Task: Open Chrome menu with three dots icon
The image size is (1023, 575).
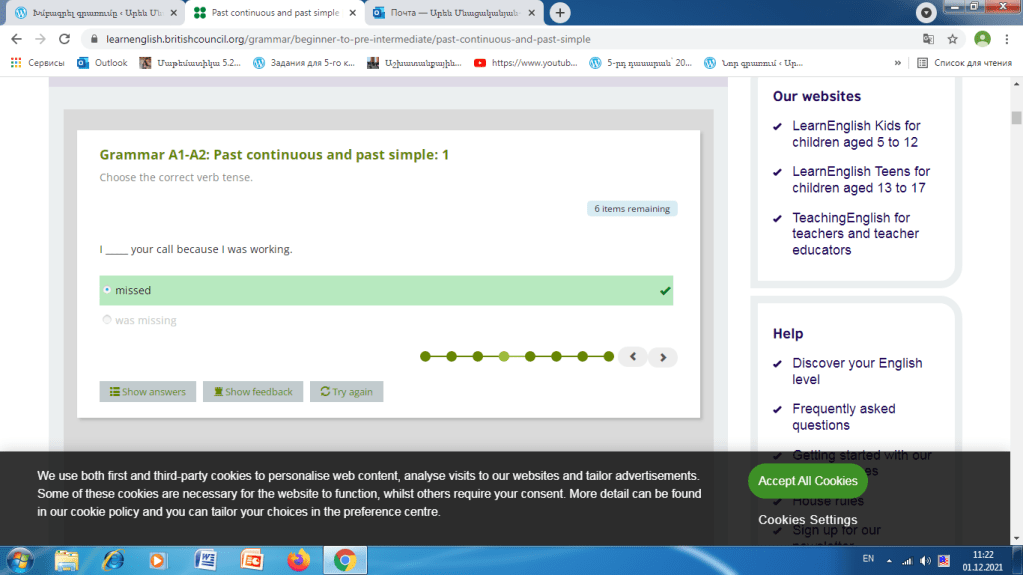Action: coord(1008,39)
